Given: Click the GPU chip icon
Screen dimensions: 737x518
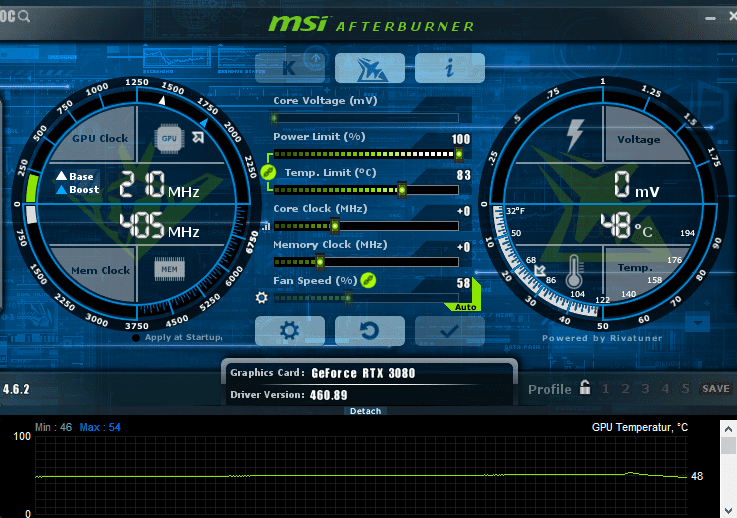Looking at the screenshot, I should click(x=169, y=138).
